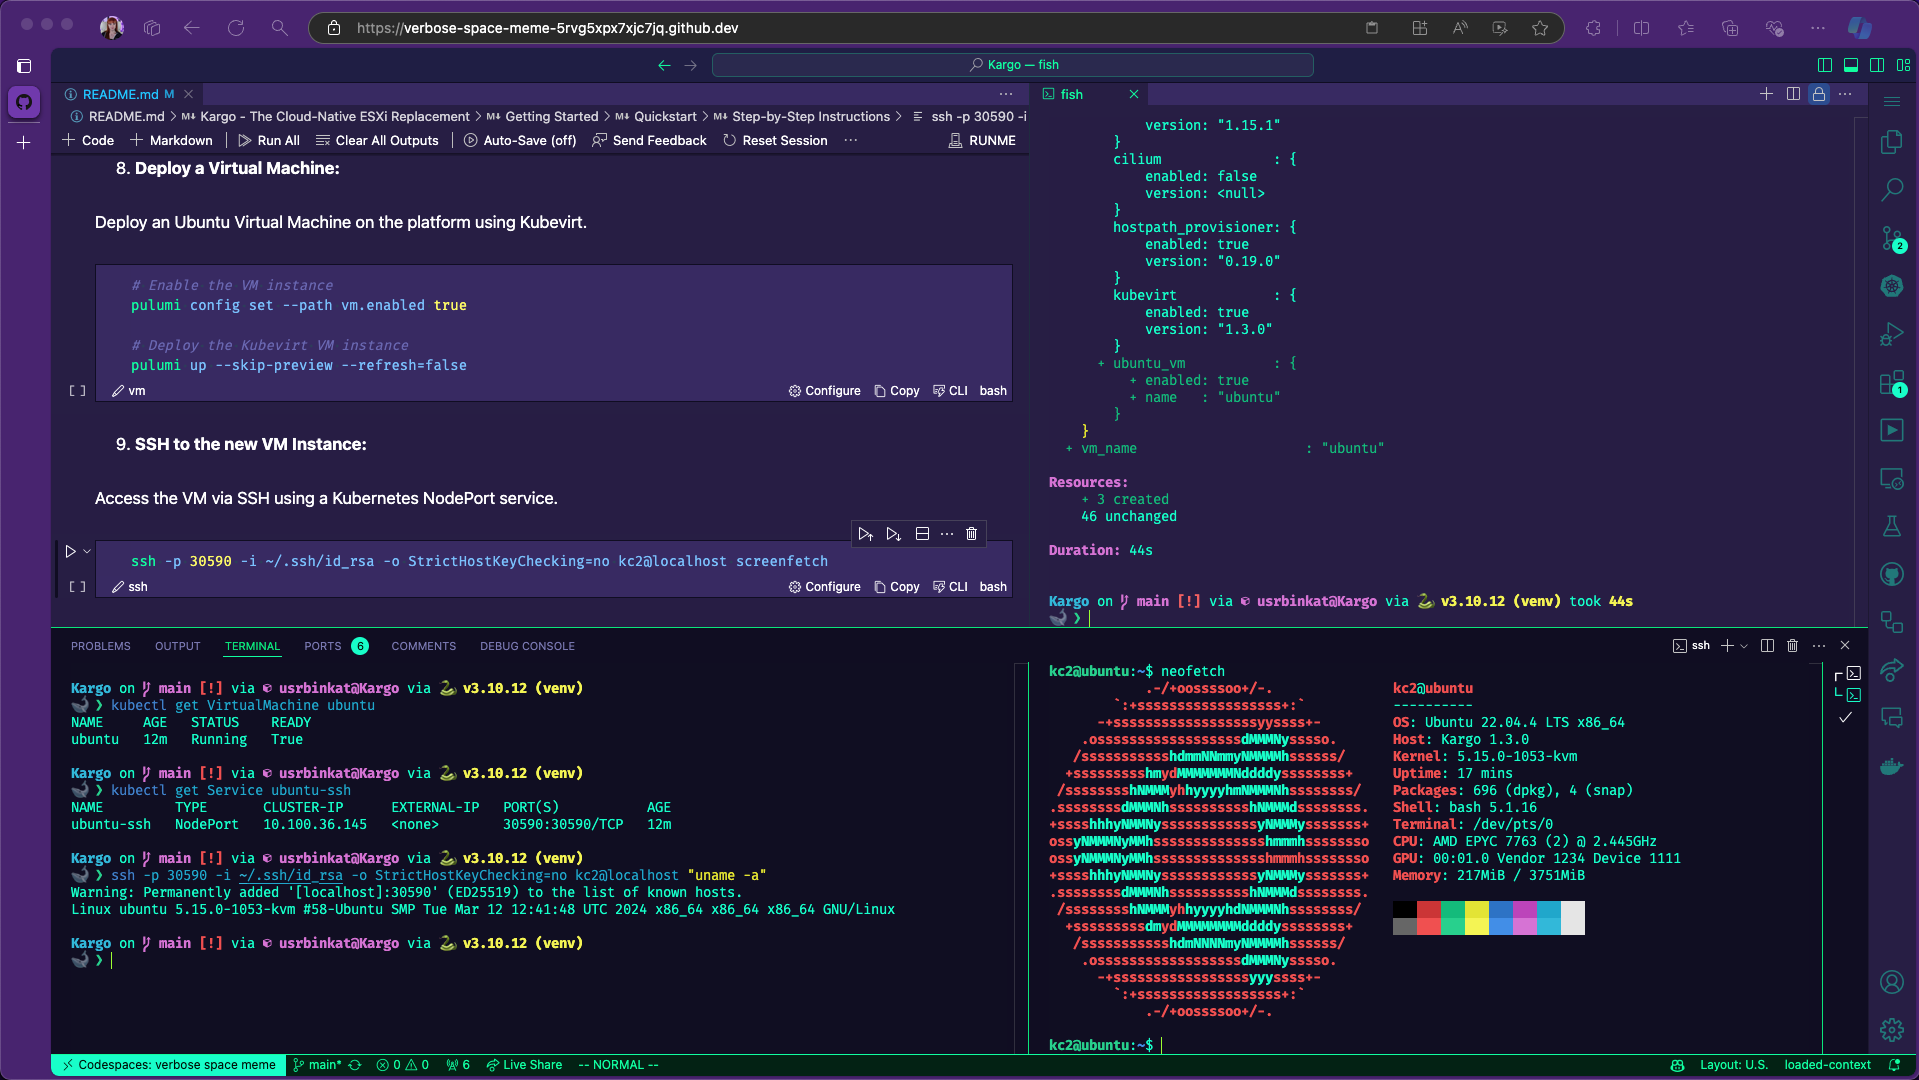Open README editor group more actions
This screenshot has width=1919, height=1080.
click(x=1006, y=94)
